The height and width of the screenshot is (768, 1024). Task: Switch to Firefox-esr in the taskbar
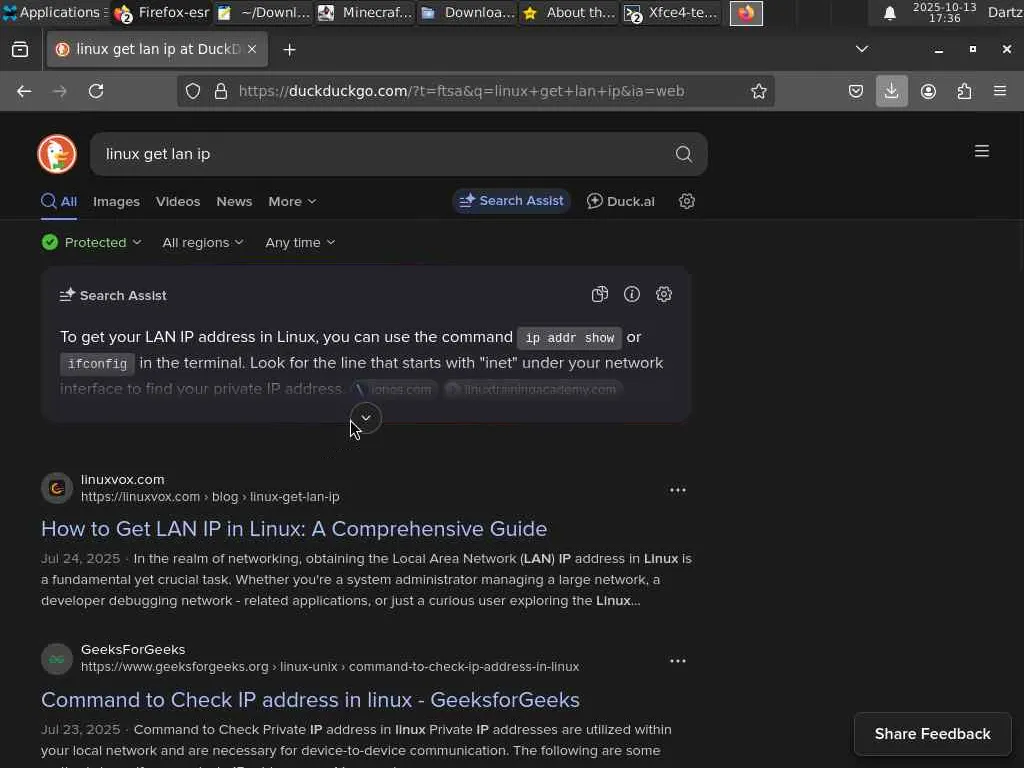[161, 12]
